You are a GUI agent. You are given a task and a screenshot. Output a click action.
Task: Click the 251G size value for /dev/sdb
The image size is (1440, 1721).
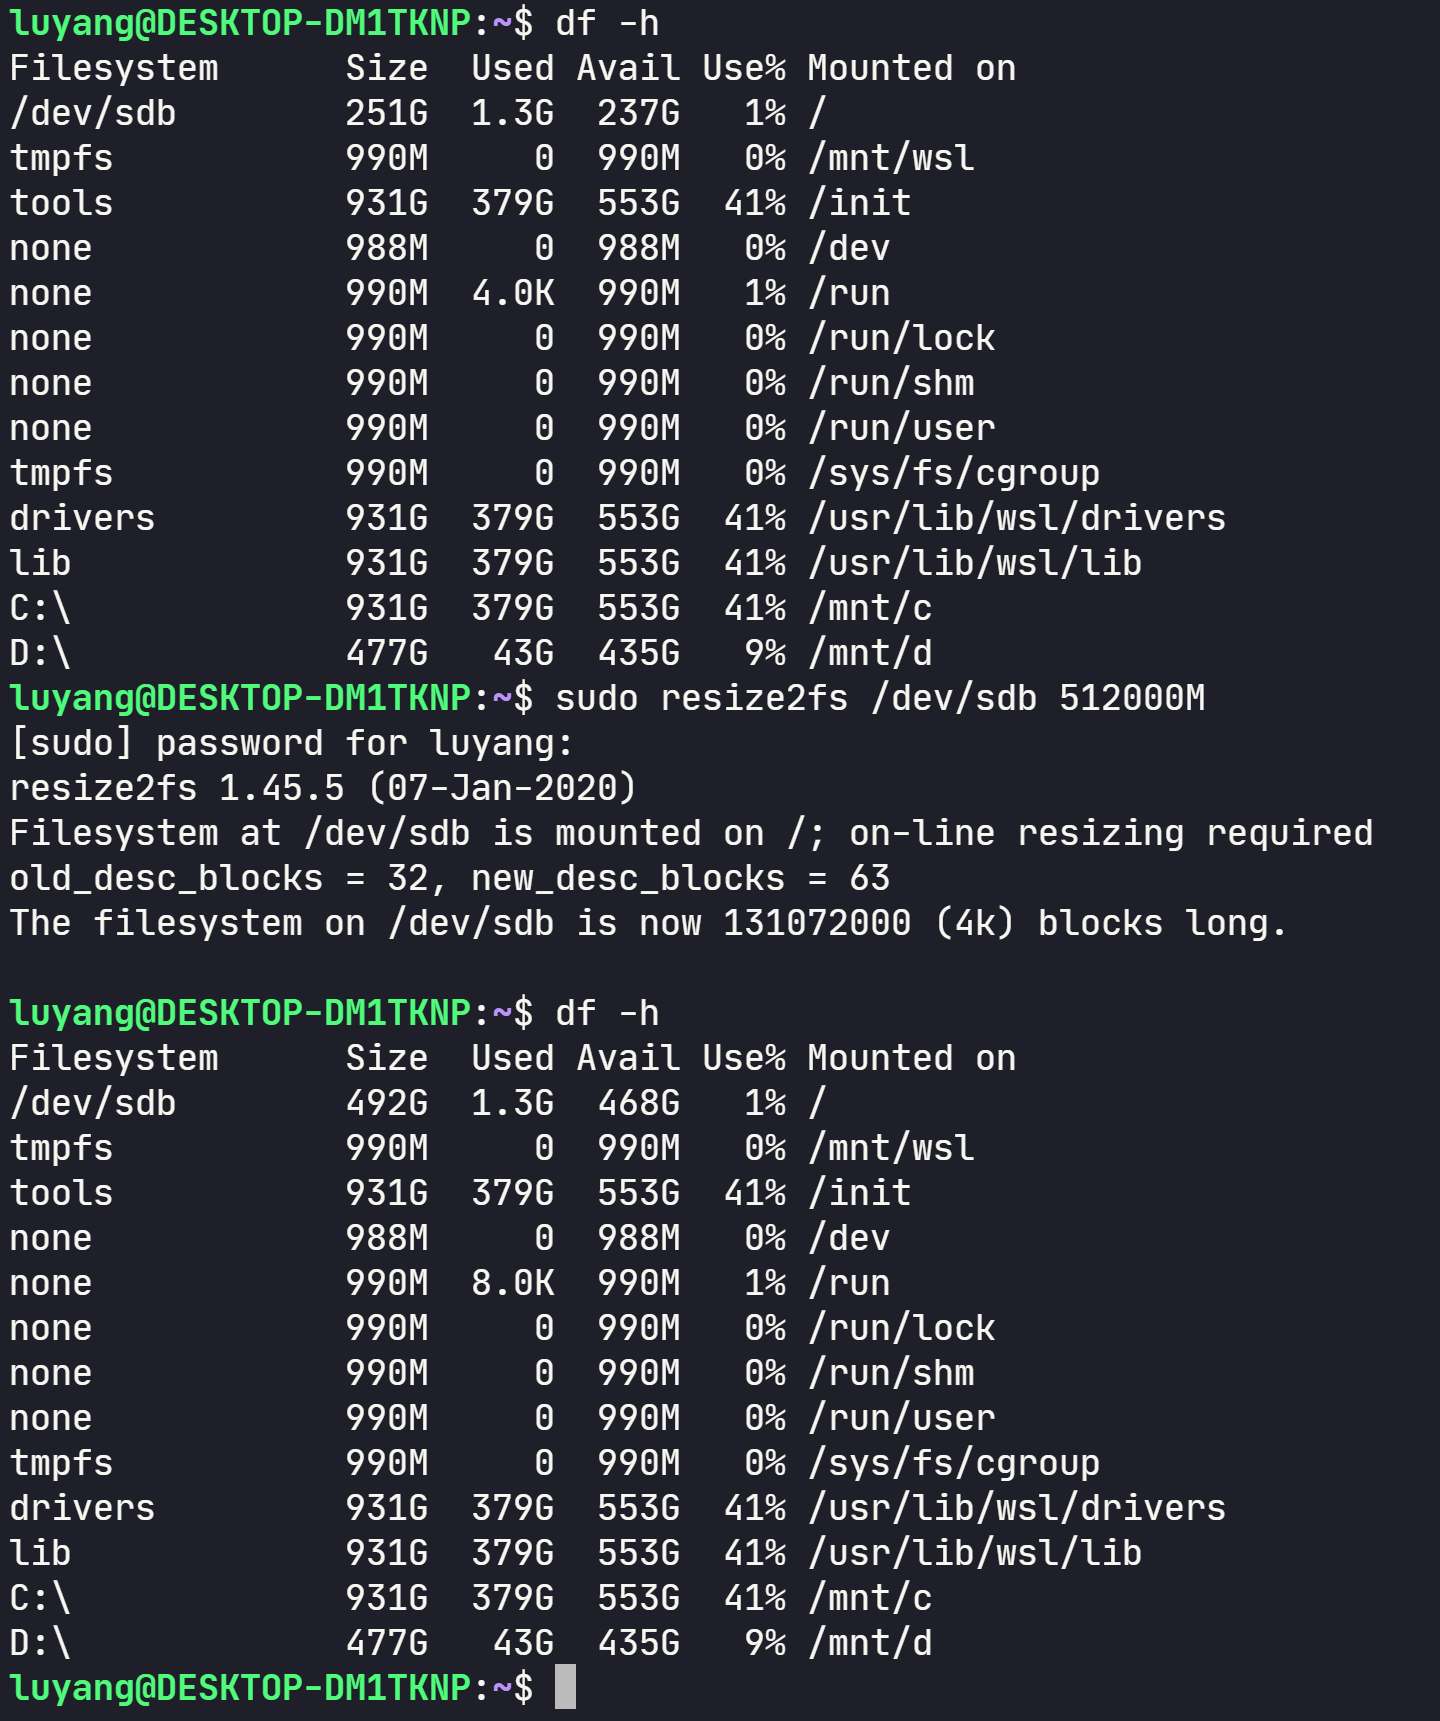point(387,113)
